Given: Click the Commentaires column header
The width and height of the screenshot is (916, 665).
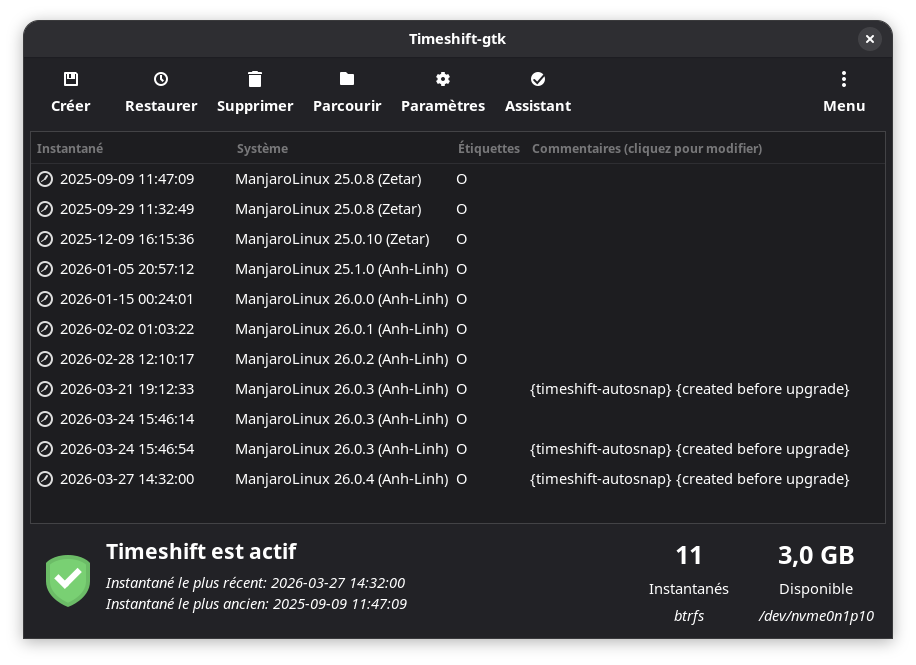Looking at the screenshot, I should click(647, 149).
